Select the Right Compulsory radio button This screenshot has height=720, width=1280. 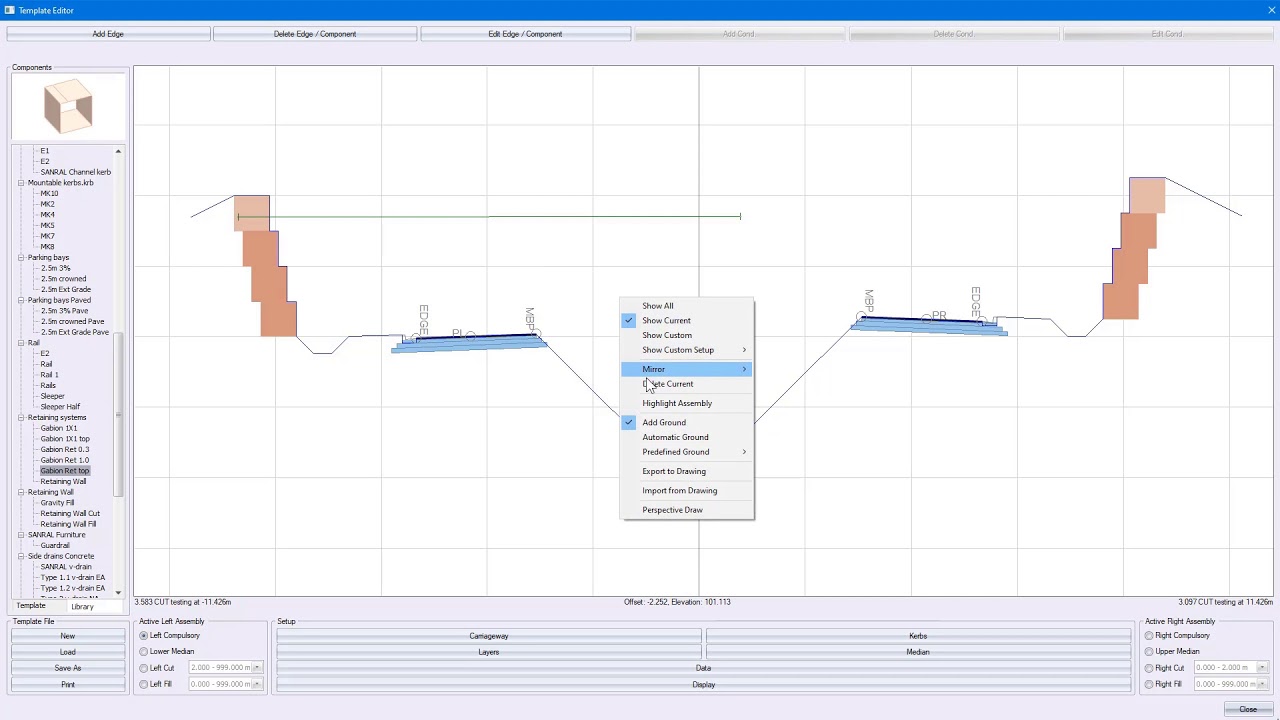click(x=1150, y=636)
